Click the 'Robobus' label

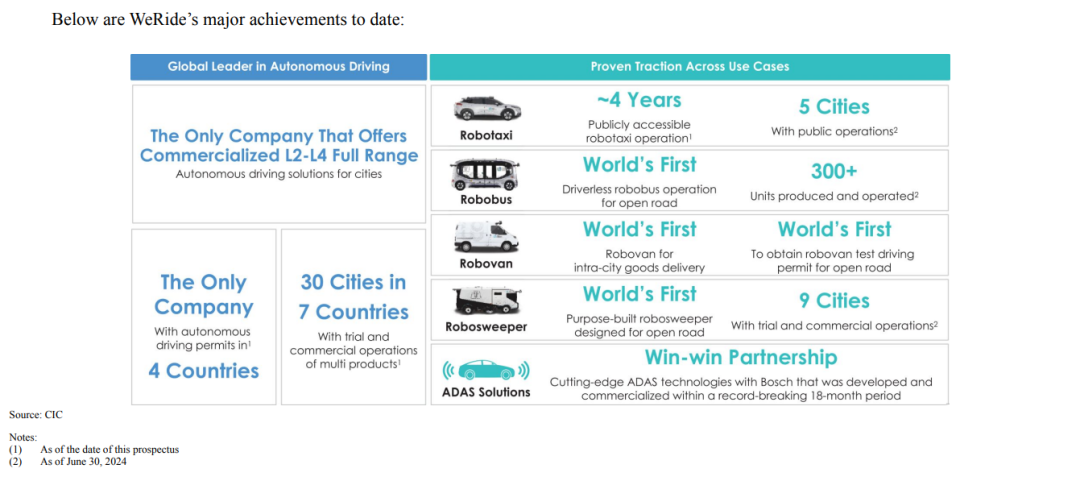[x=486, y=201]
